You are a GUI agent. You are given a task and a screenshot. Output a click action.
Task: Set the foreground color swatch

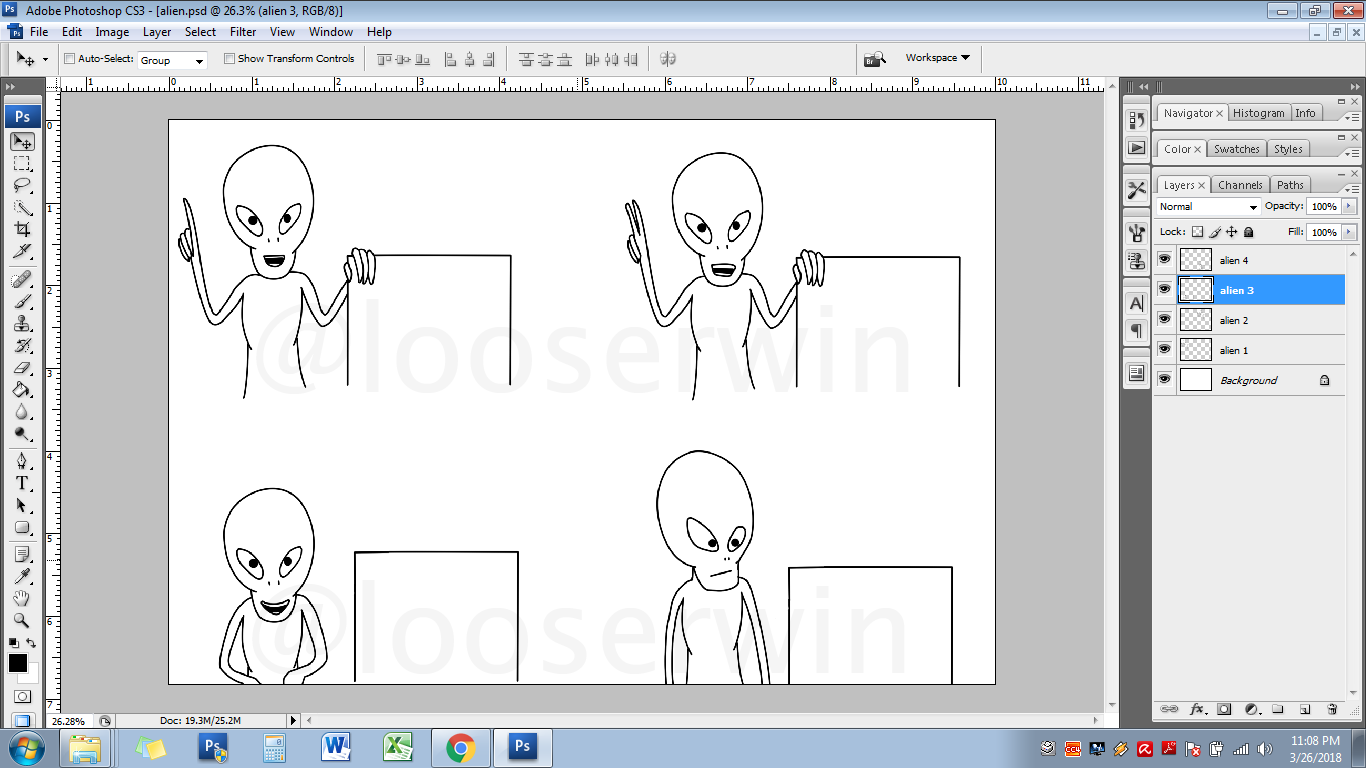17,663
